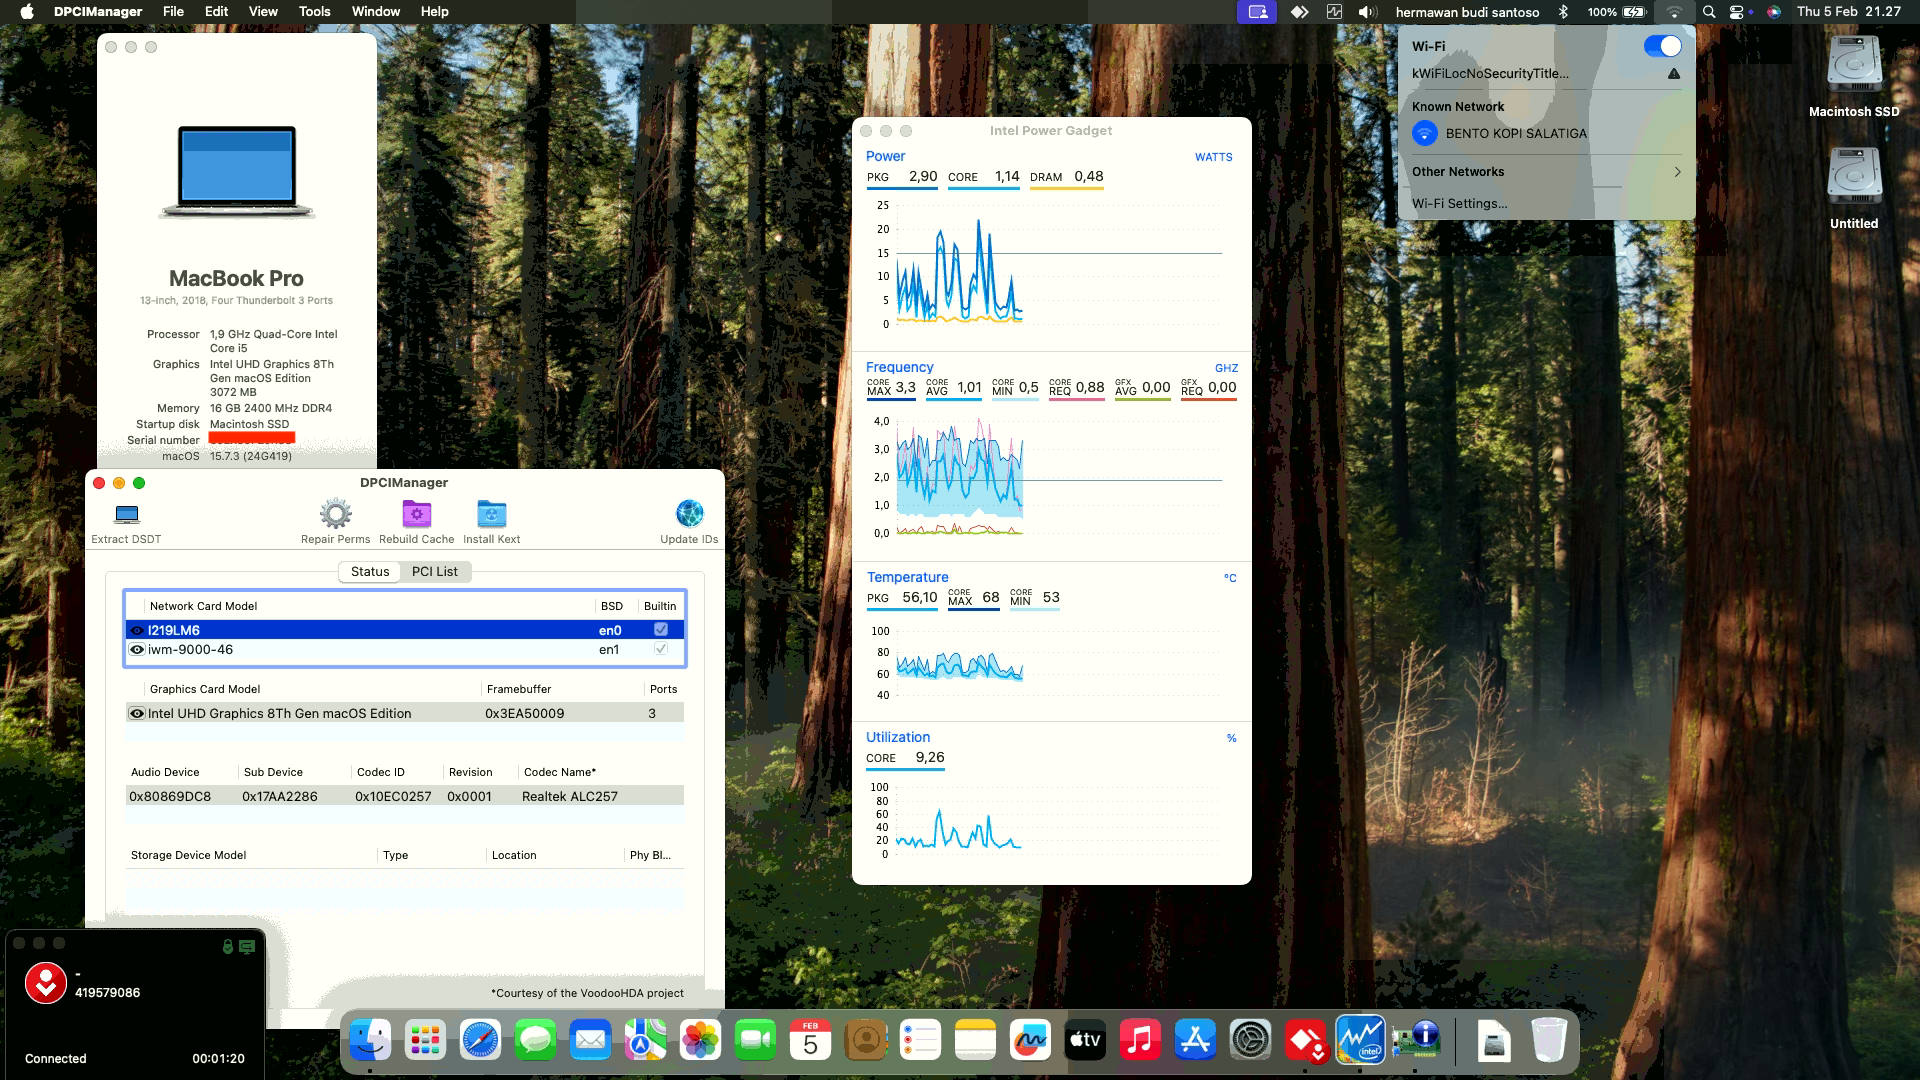Open AnyDesk icon in Dock

click(x=1305, y=1041)
